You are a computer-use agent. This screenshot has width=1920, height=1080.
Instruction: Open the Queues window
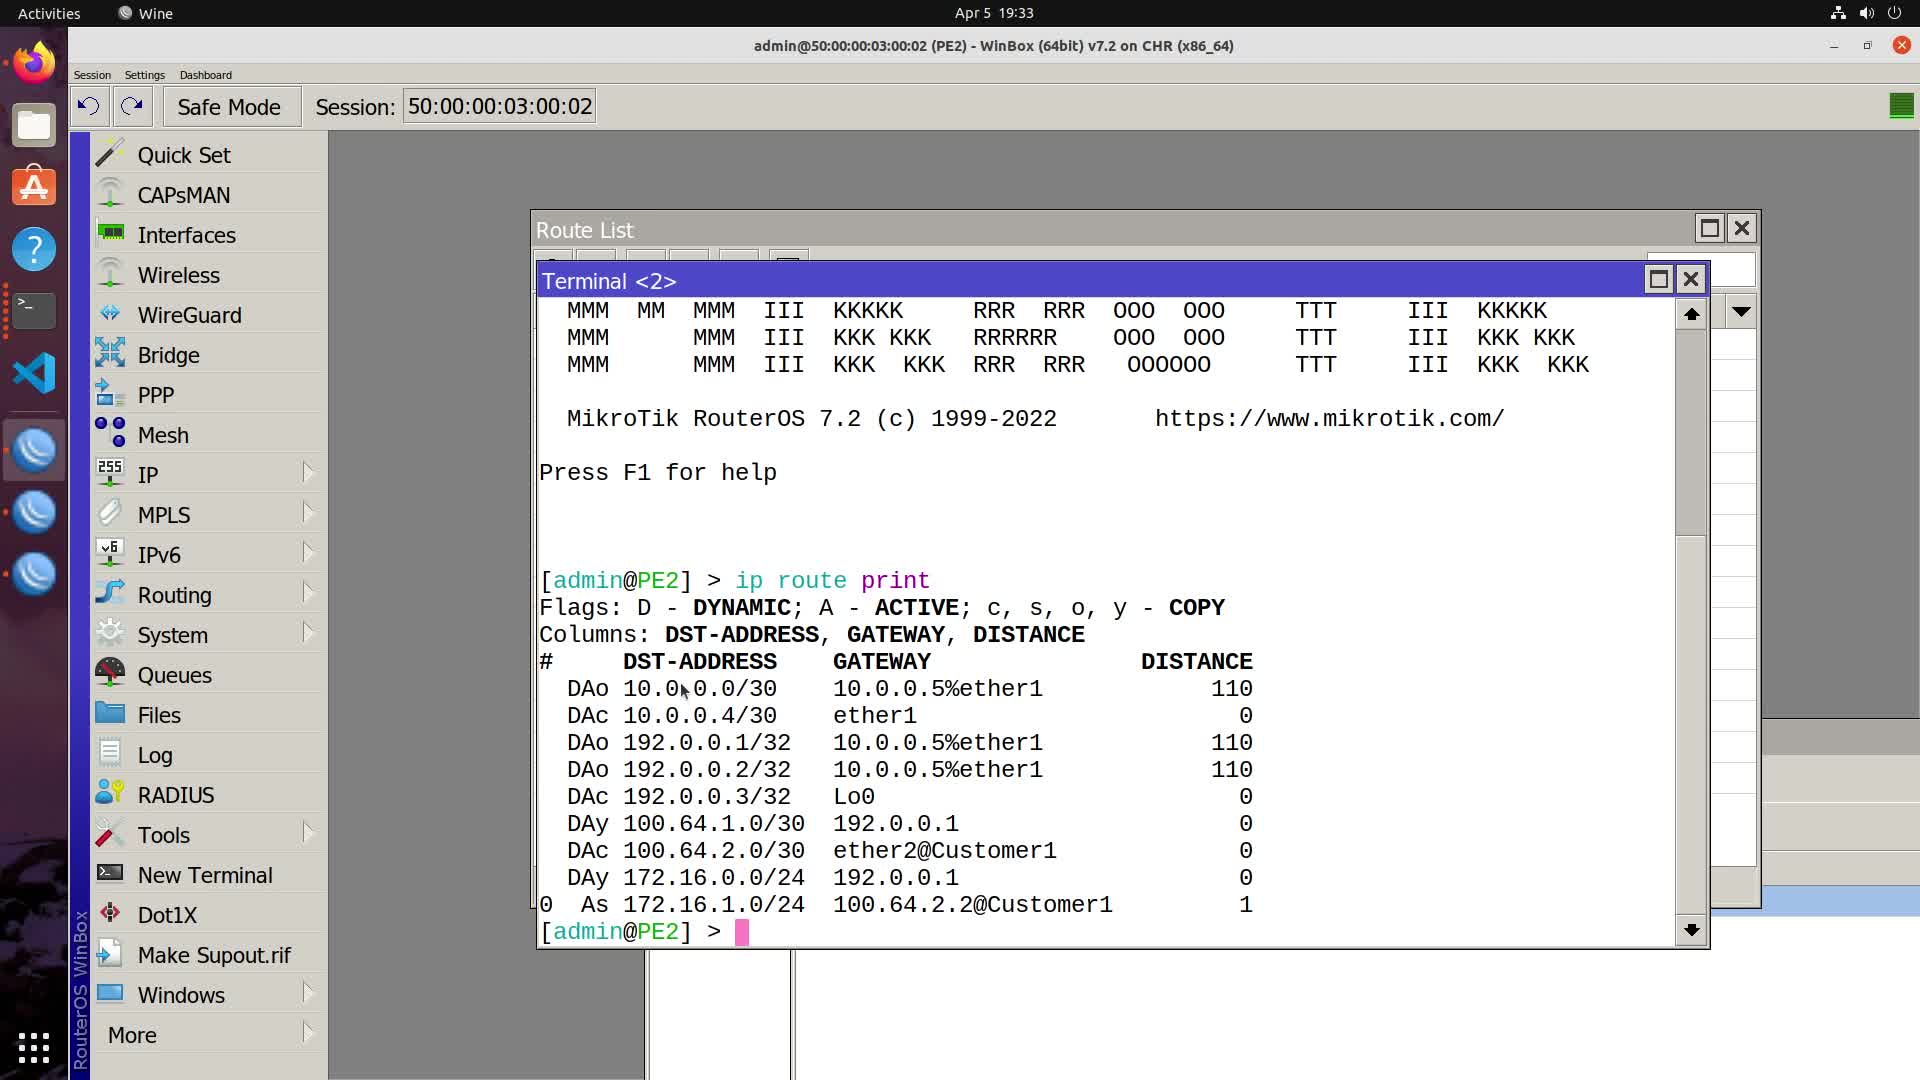pyautogui.click(x=210, y=675)
